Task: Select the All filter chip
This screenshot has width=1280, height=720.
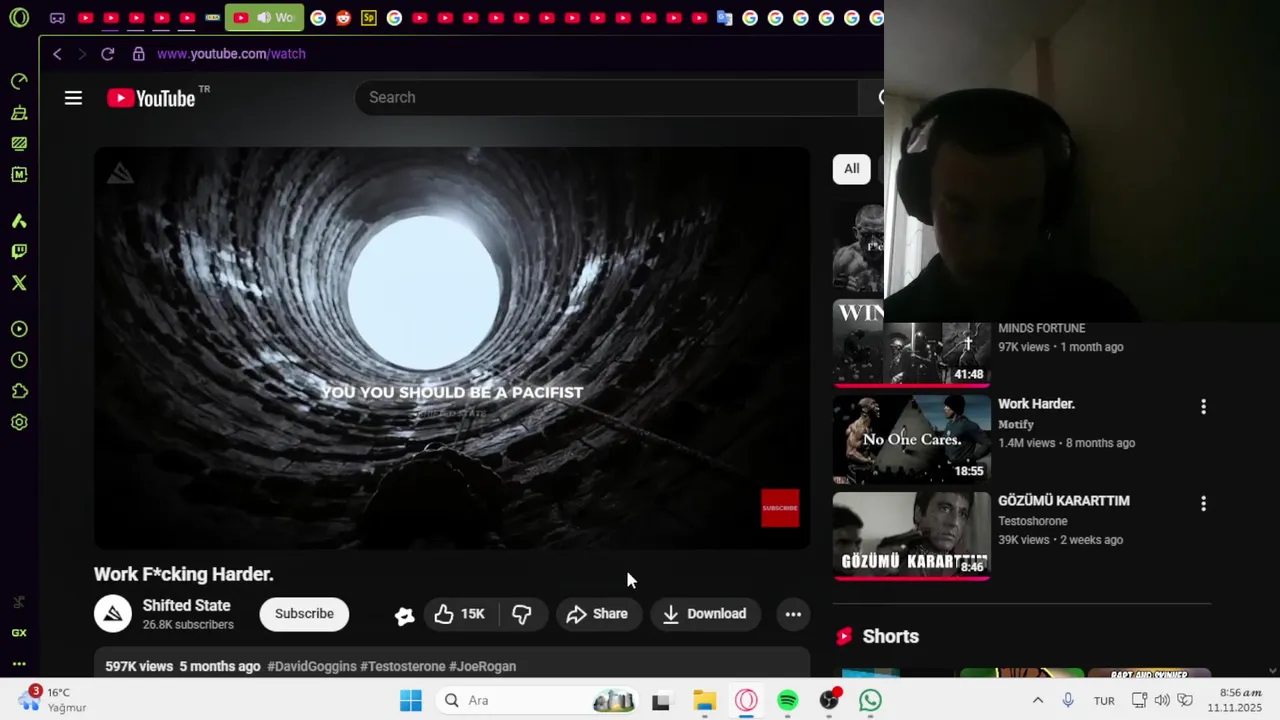Action: coord(851,169)
